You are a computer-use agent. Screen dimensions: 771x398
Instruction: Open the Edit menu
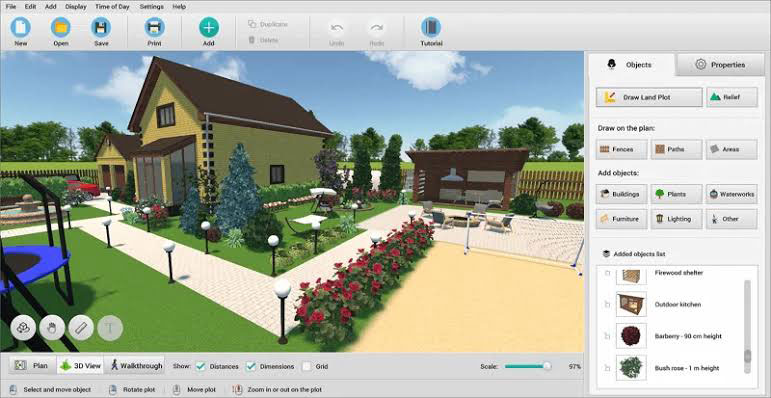tap(30, 7)
